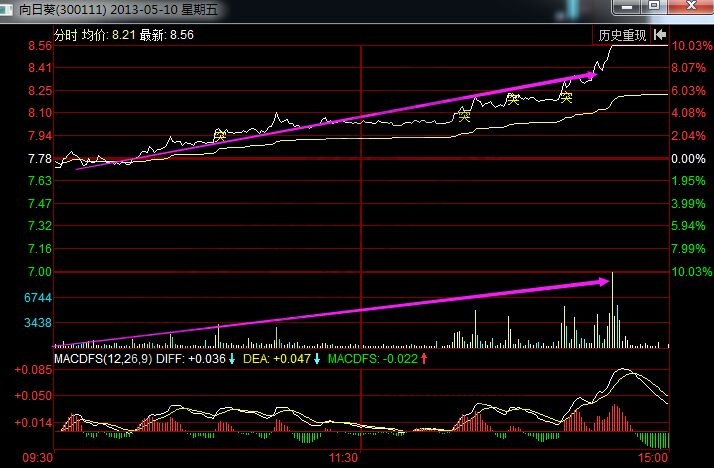Screen dimensions: 714x468
Task: Select the 分时 intraday chart label
Action: (65, 35)
